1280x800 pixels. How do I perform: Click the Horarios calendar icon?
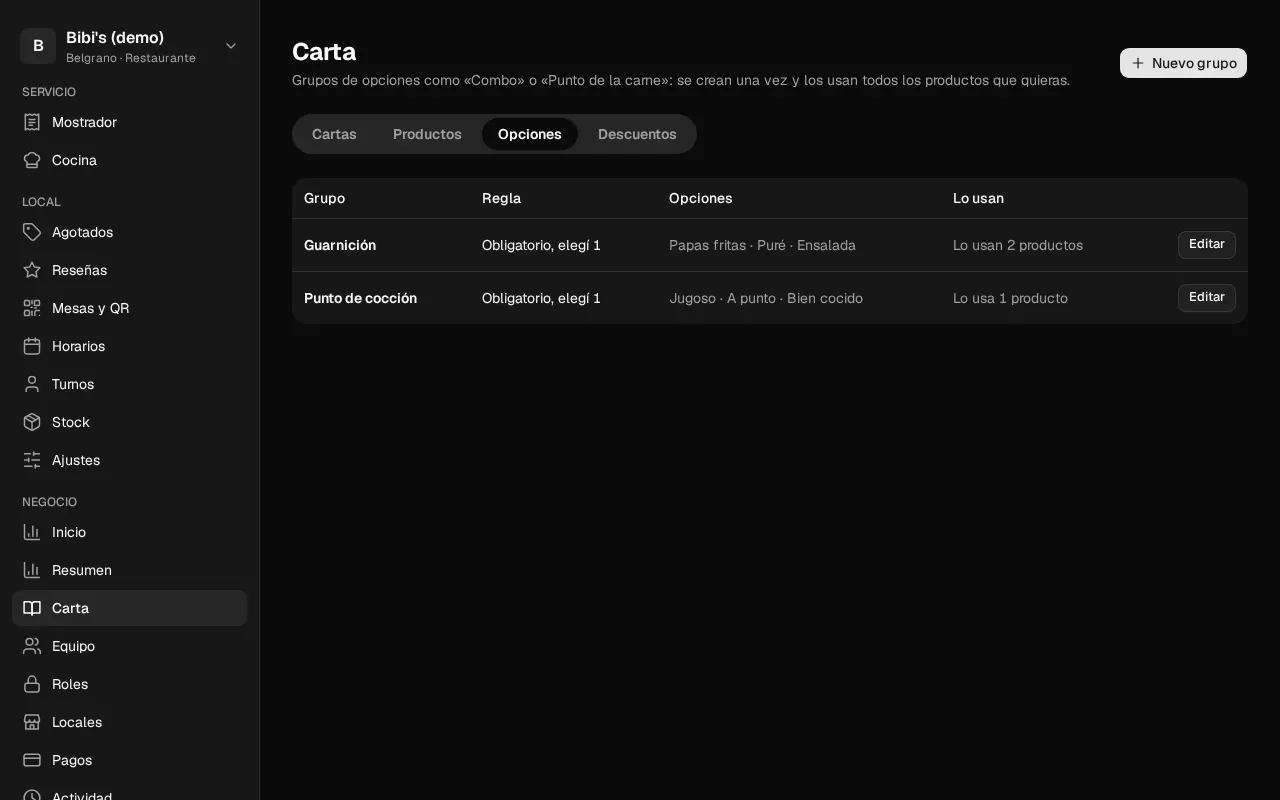point(32,346)
